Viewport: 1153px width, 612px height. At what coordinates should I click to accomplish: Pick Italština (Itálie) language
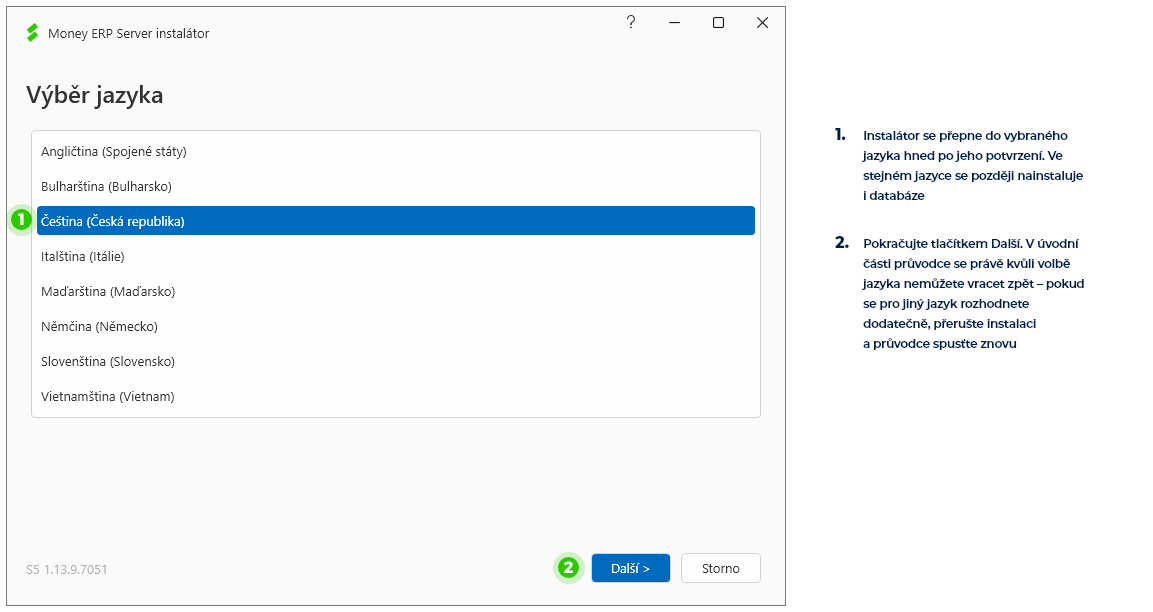tap(396, 257)
